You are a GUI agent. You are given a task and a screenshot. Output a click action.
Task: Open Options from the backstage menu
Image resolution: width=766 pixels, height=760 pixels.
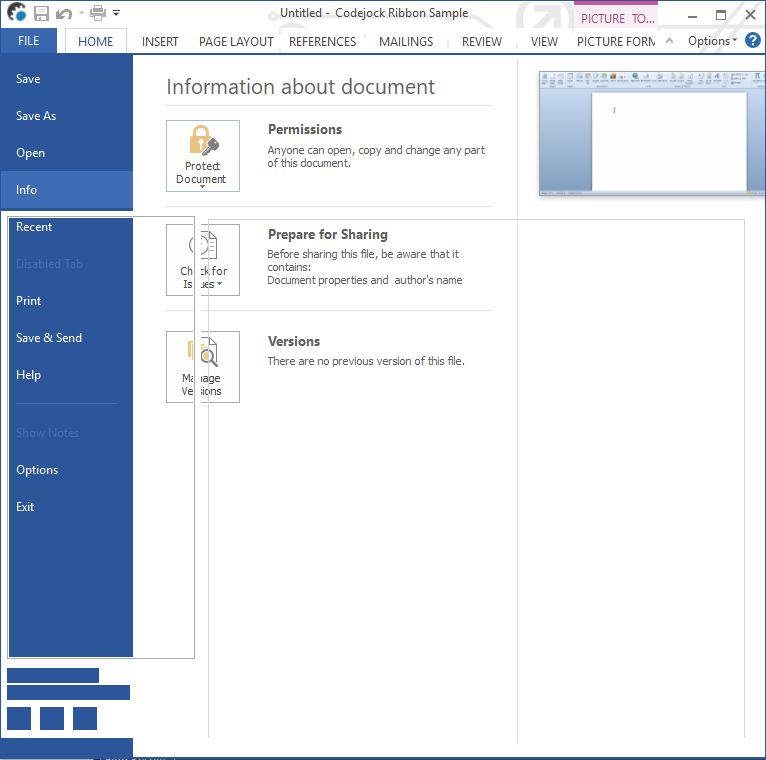pos(70,470)
